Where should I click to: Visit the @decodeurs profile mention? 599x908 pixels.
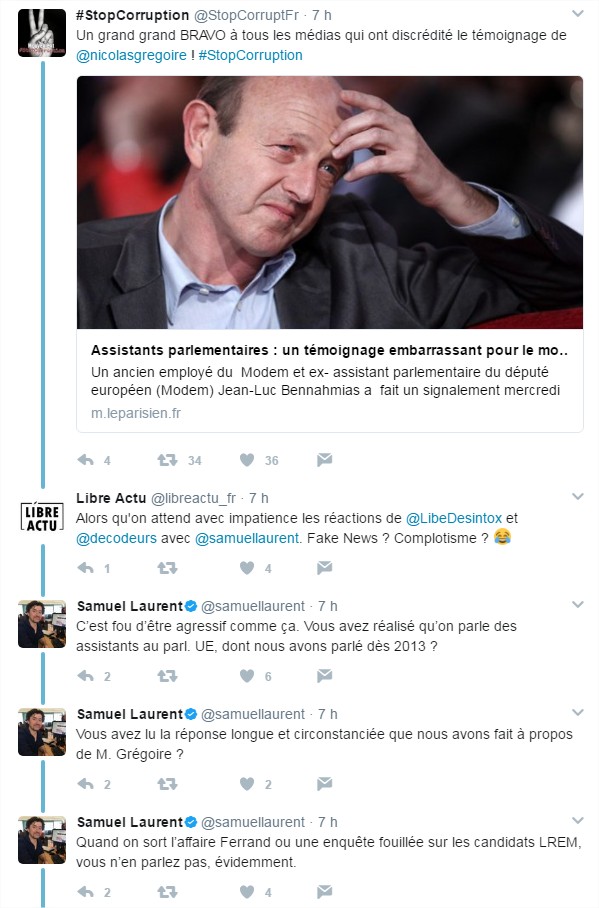[116, 538]
